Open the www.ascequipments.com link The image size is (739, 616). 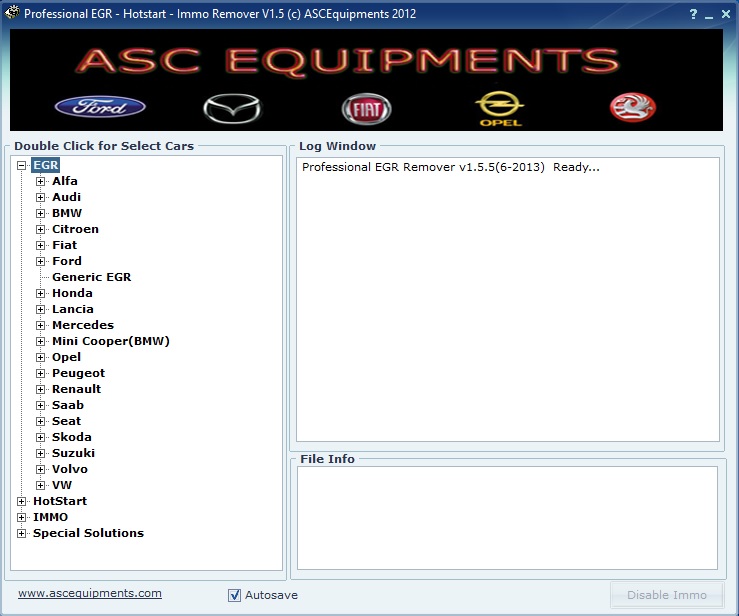[90, 593]
